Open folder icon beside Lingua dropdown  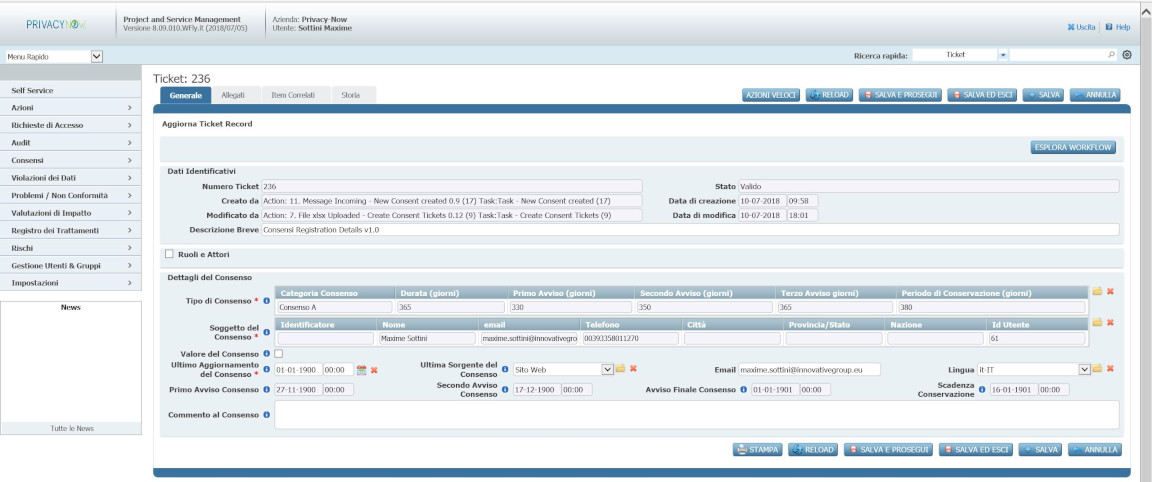(1097, 369)
